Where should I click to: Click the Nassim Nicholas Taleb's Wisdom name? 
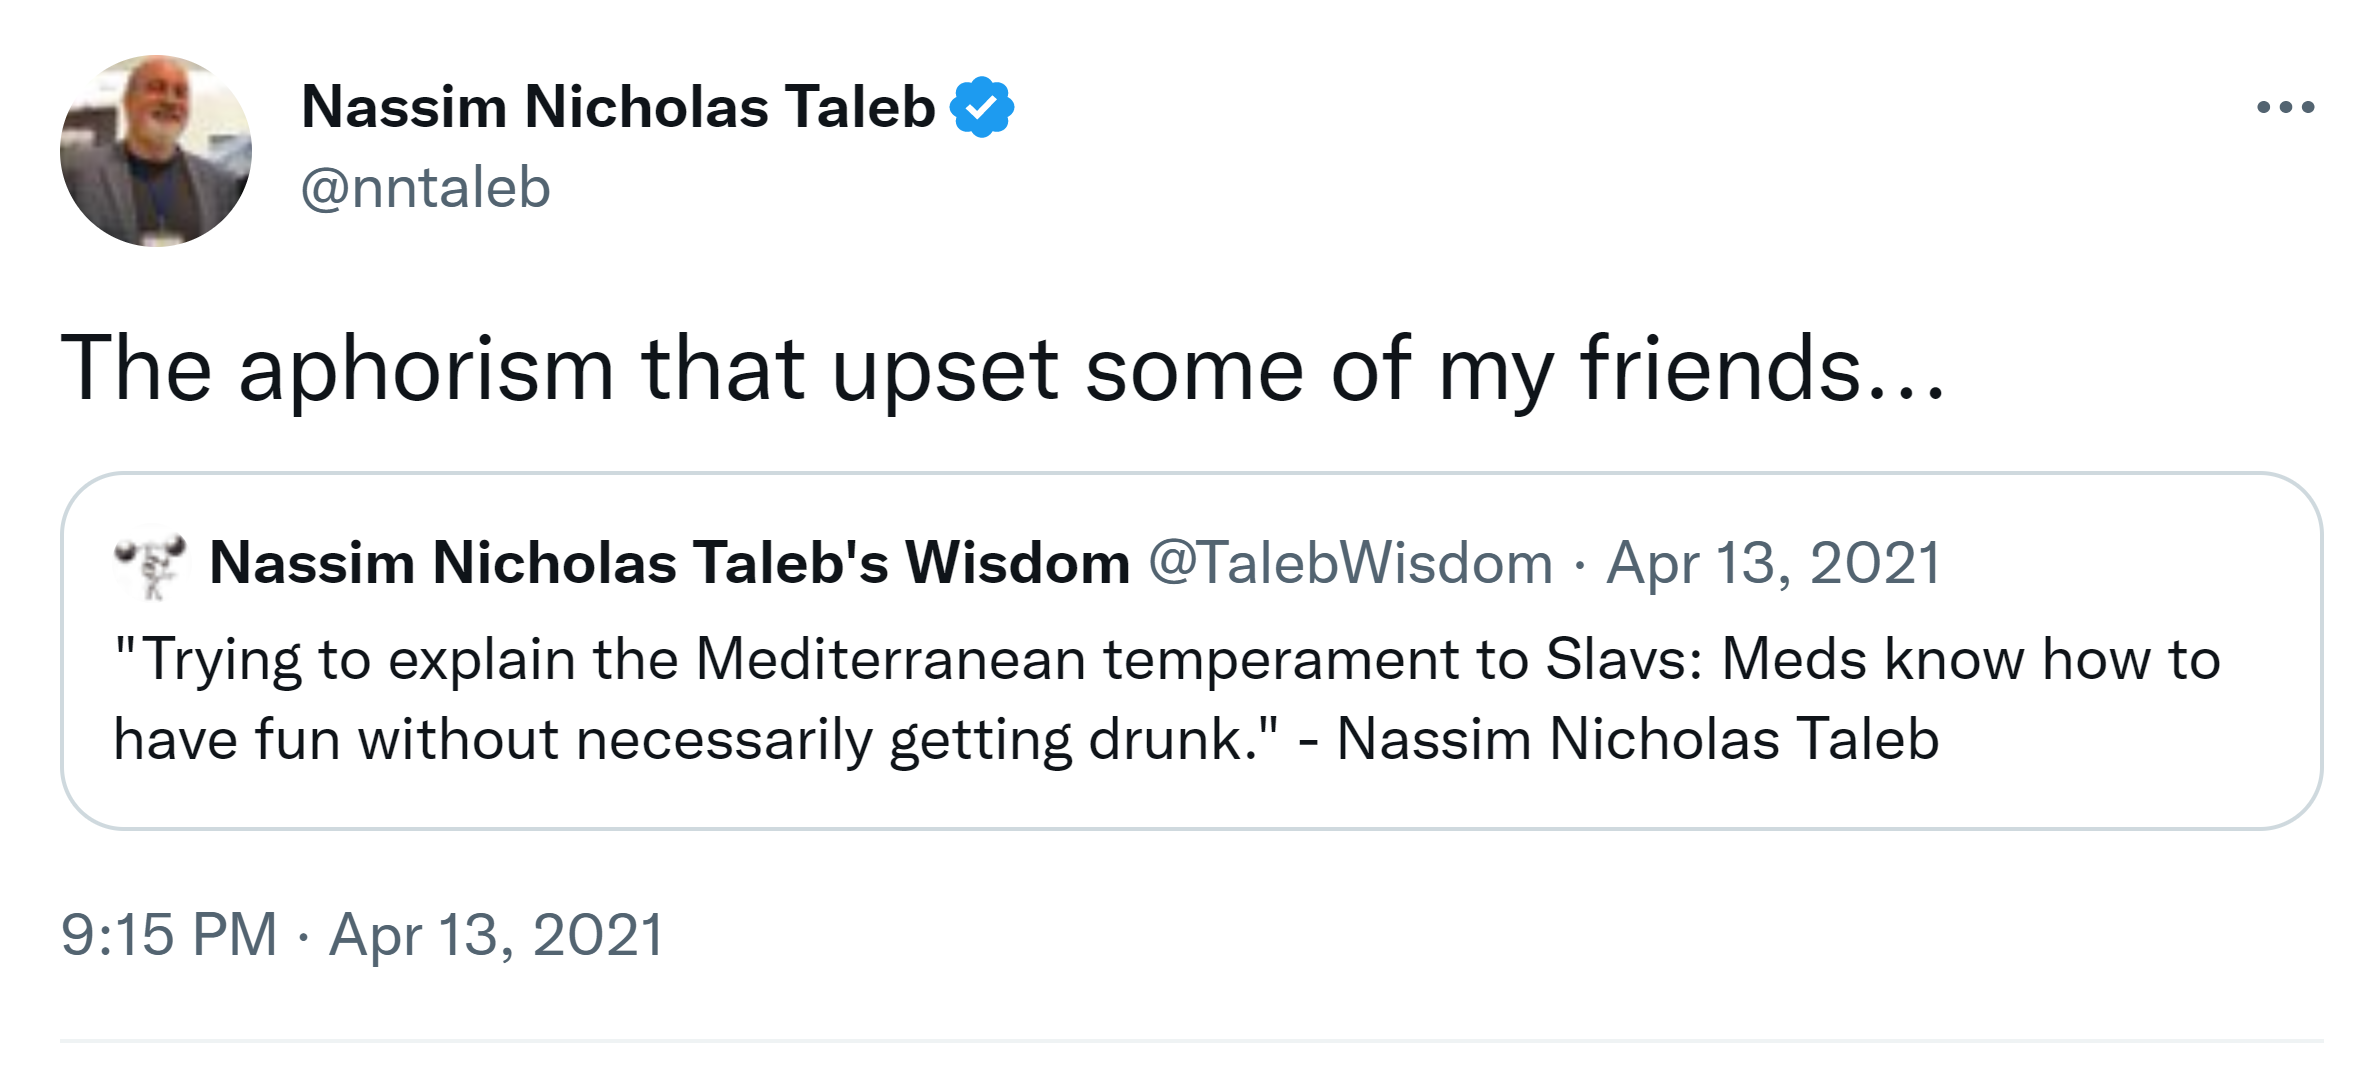668,563
